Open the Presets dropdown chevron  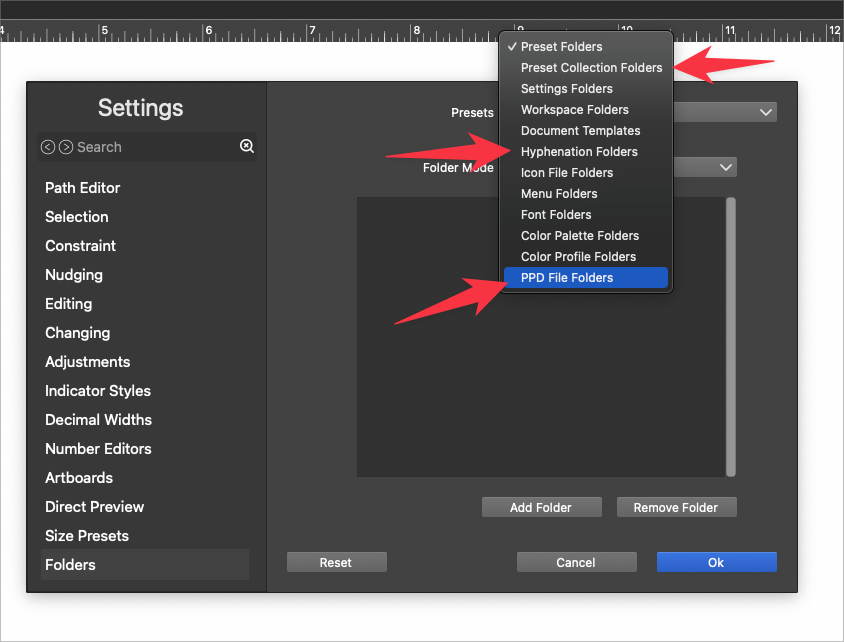click(766, 113)
